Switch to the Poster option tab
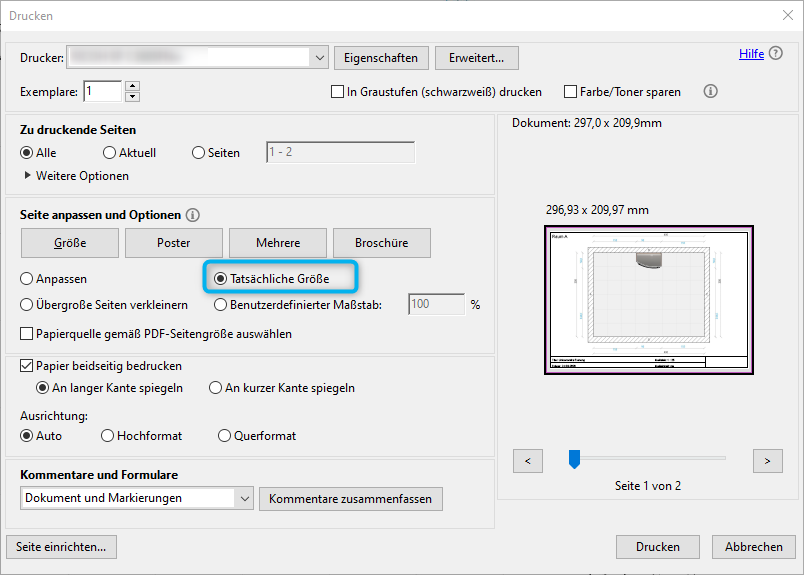 174,243
